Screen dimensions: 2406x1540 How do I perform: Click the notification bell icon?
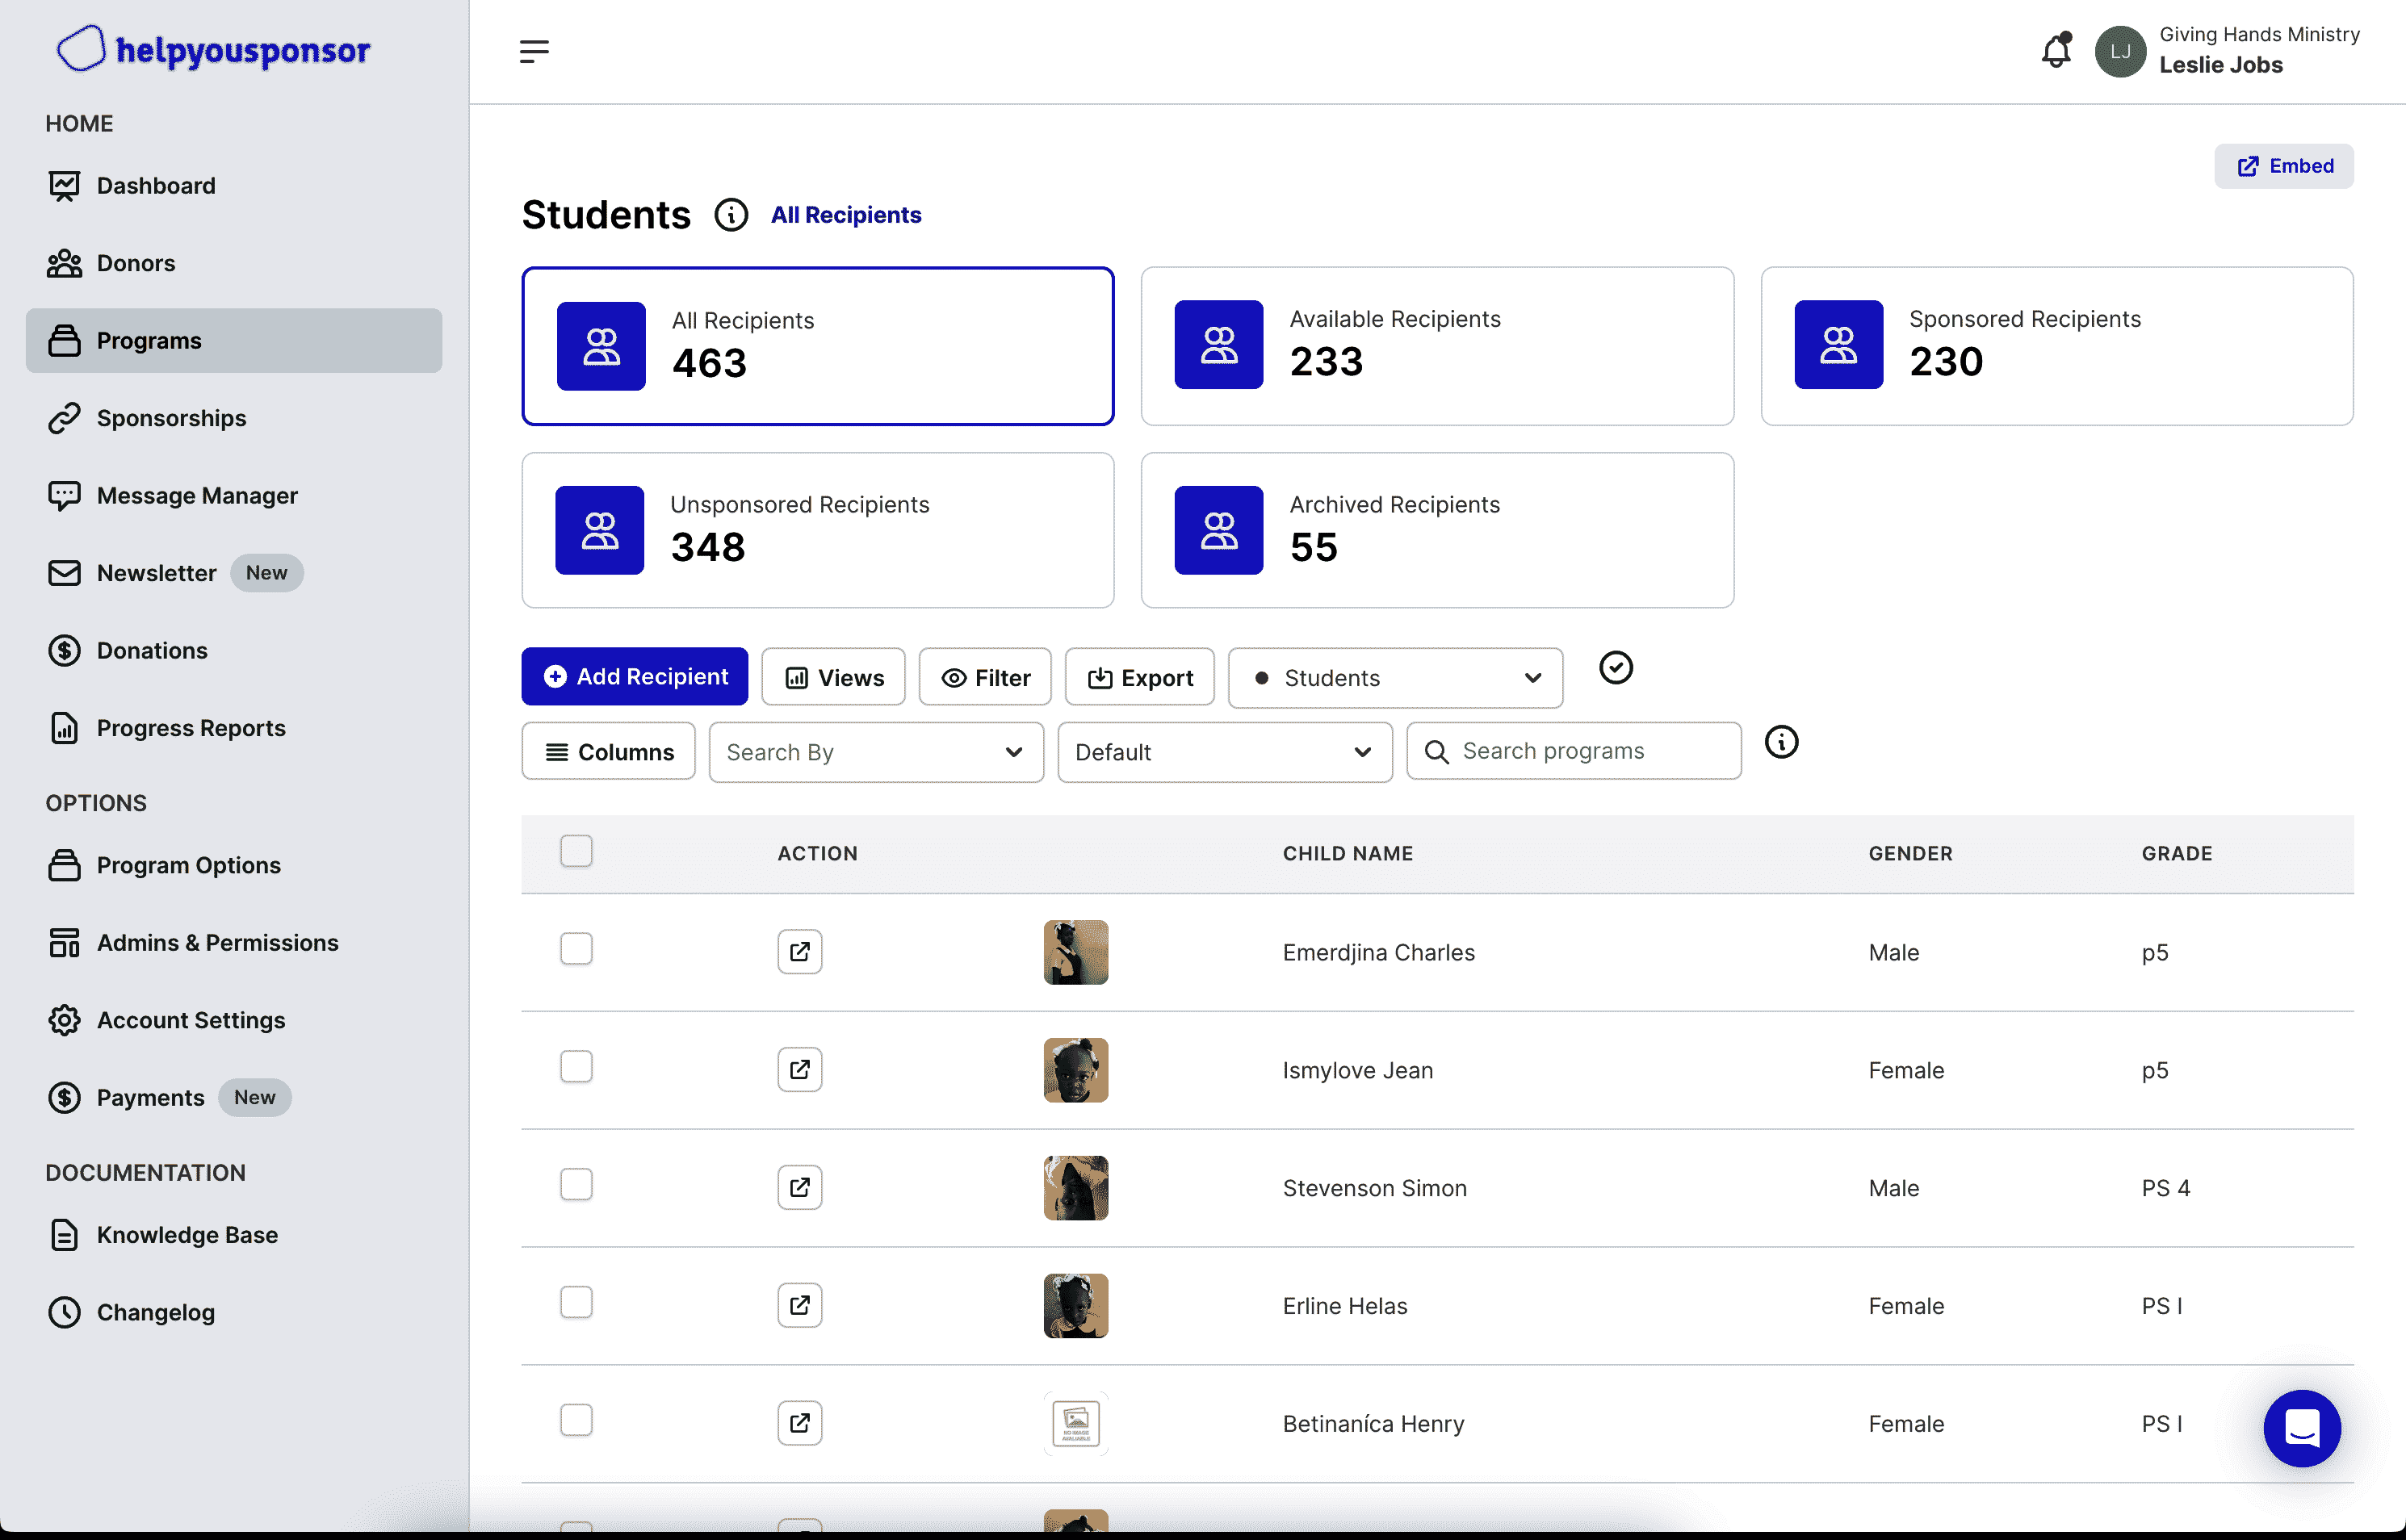pos(2056,51)
